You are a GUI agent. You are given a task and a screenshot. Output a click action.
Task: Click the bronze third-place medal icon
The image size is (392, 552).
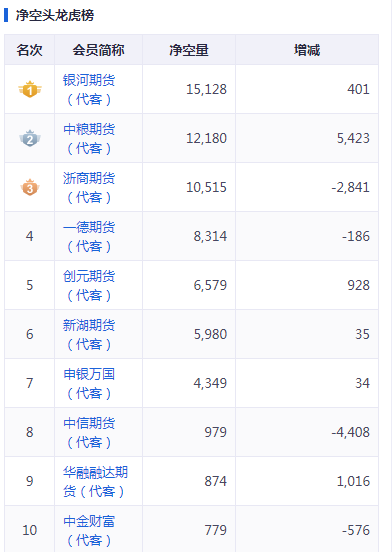[30, 187]
